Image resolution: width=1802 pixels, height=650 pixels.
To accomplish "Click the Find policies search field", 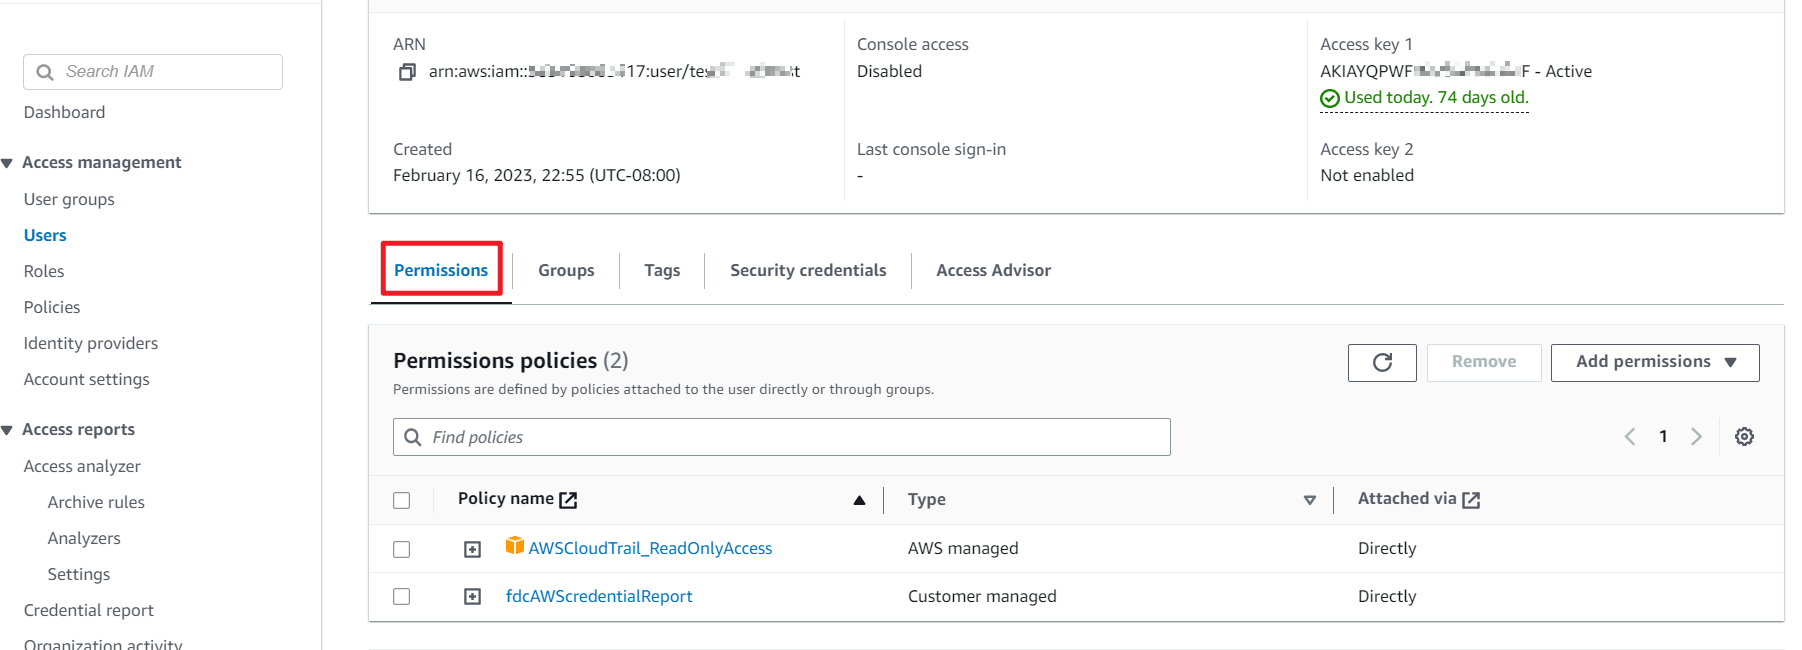I will (x=790, y=437).
